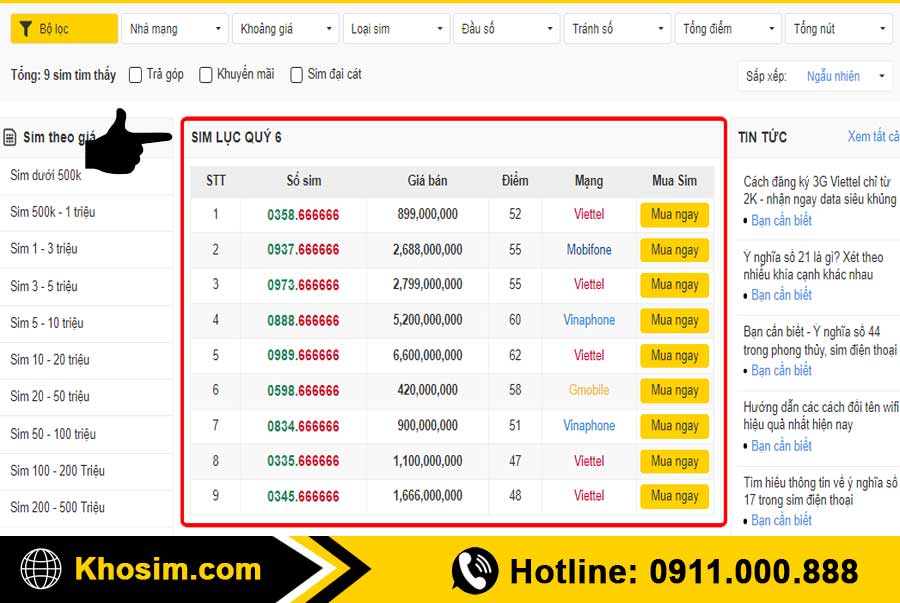
Task: Check the Khuyến mãi option
Action: 205,74
